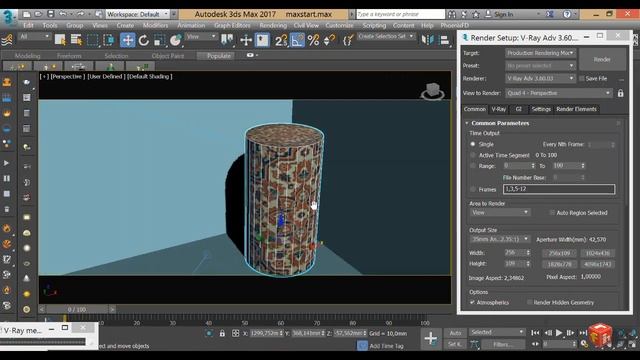Open the Preset dropdown
This screenshot has height=360, width=640.
tap(540, 66)
